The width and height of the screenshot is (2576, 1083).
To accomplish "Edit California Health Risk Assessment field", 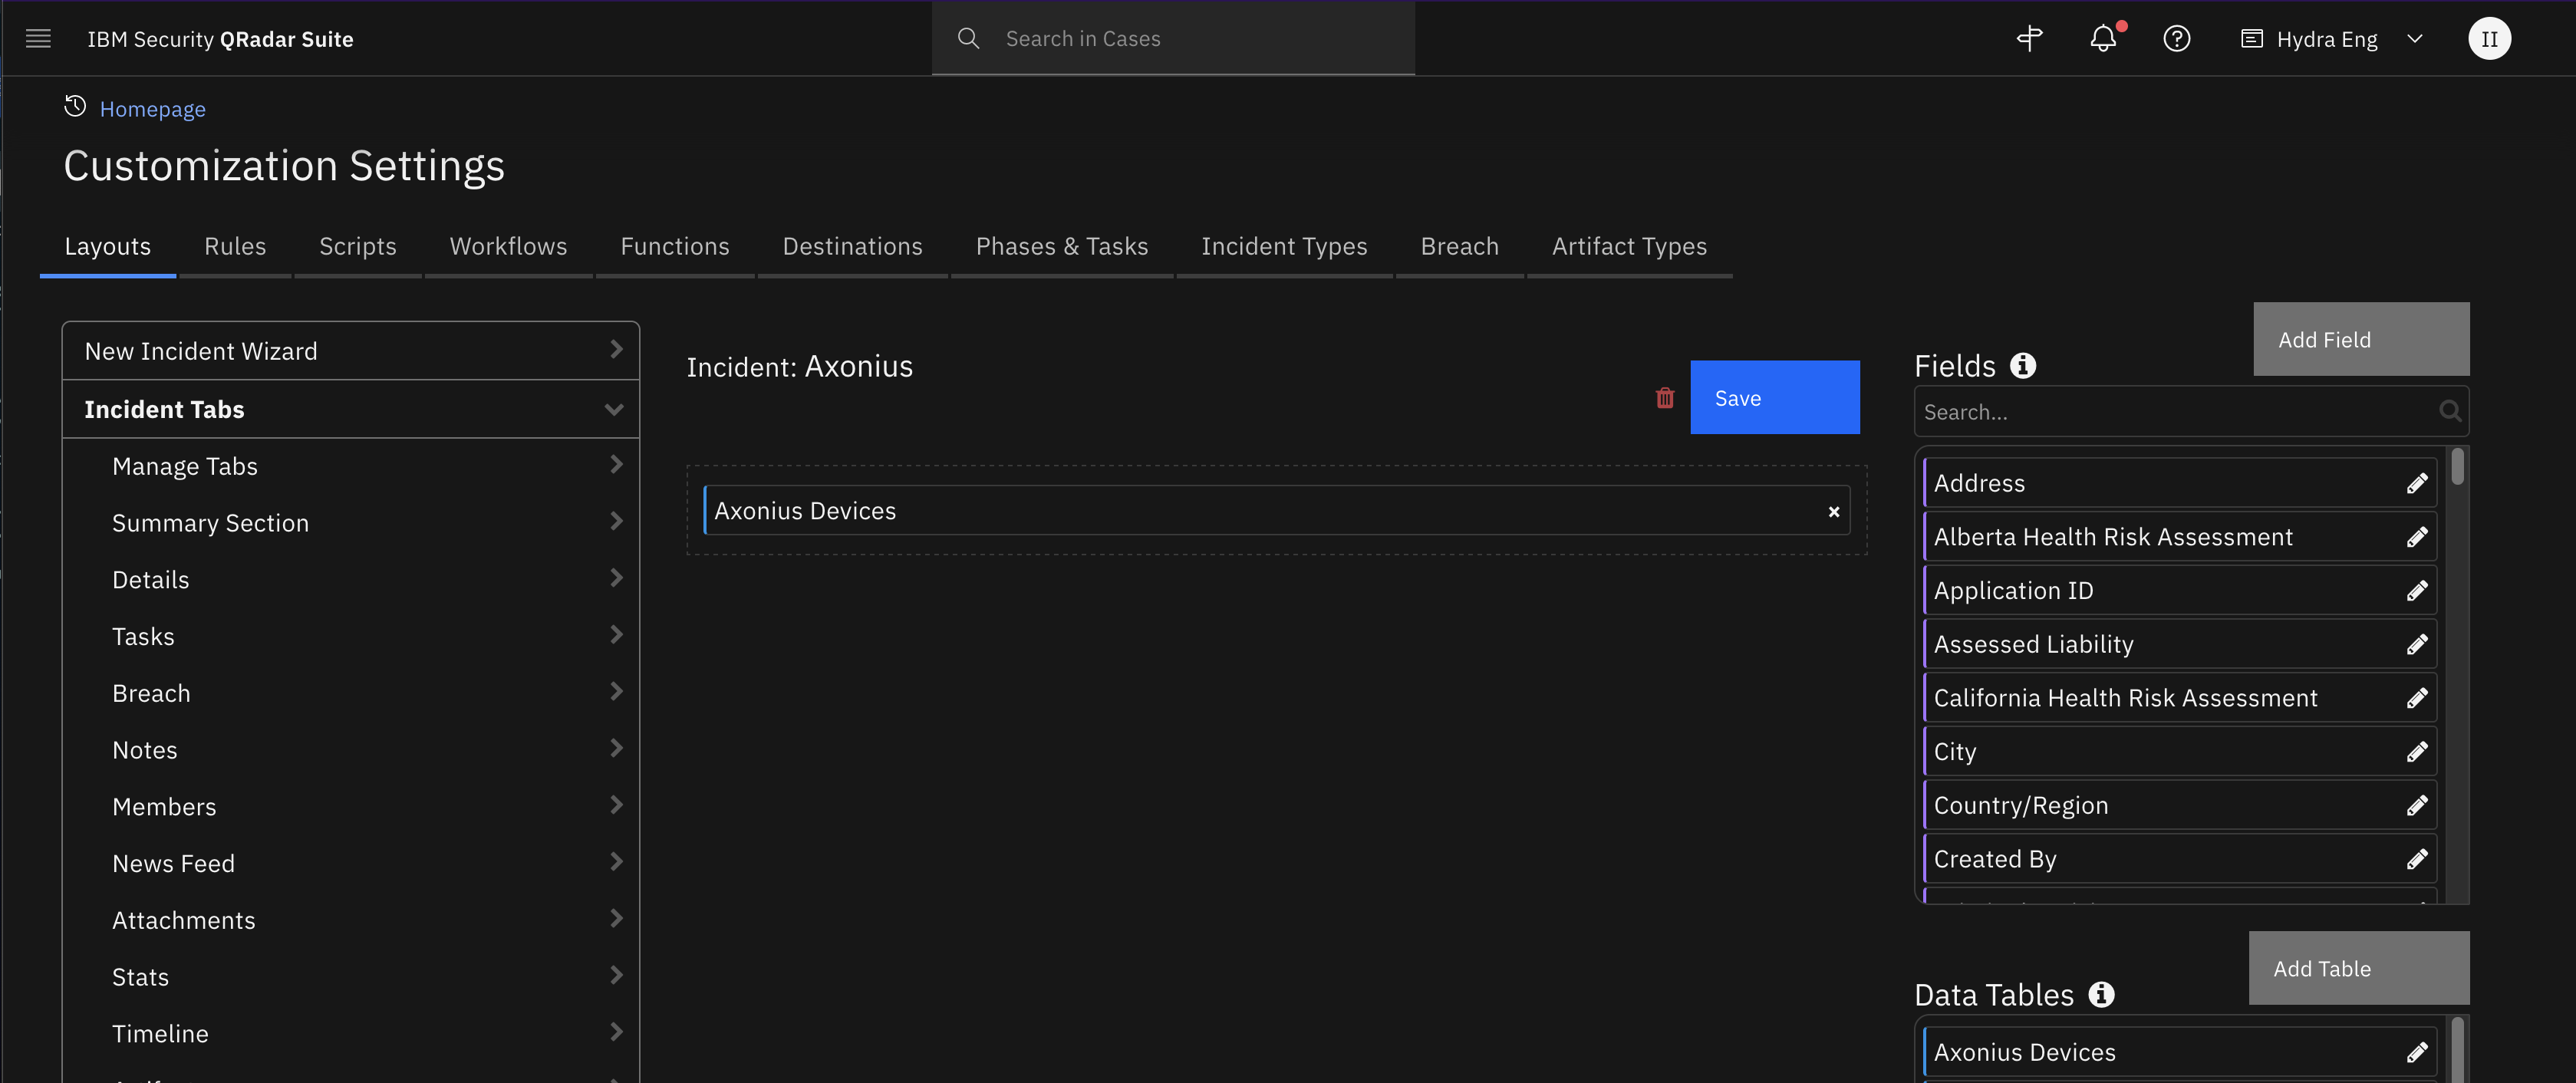I will [x=2417, y=699].
